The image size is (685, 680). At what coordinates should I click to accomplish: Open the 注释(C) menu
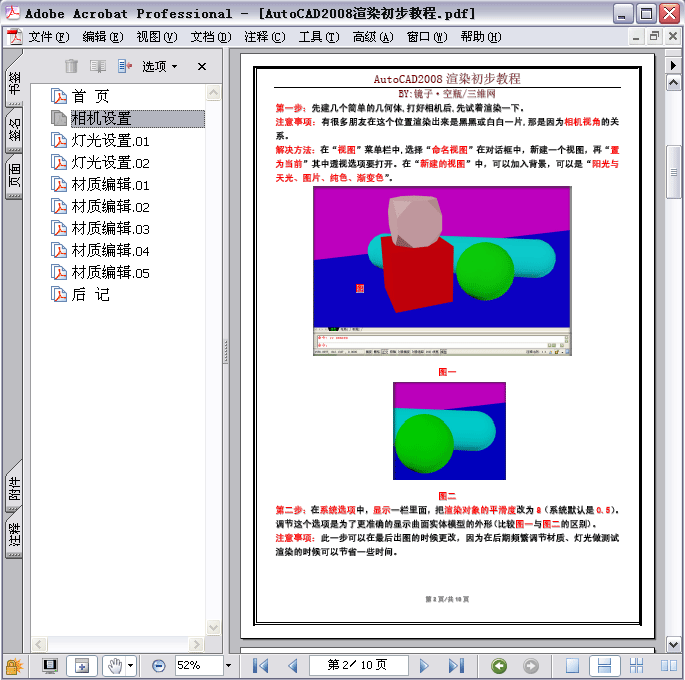pos(265,37)
